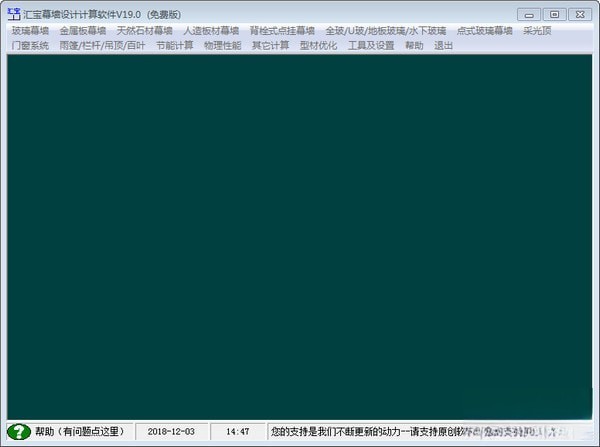Open the 雨篷/栏杆/吊顶/百叶 menu
The image size is (600, 447).
coord(101,46)
